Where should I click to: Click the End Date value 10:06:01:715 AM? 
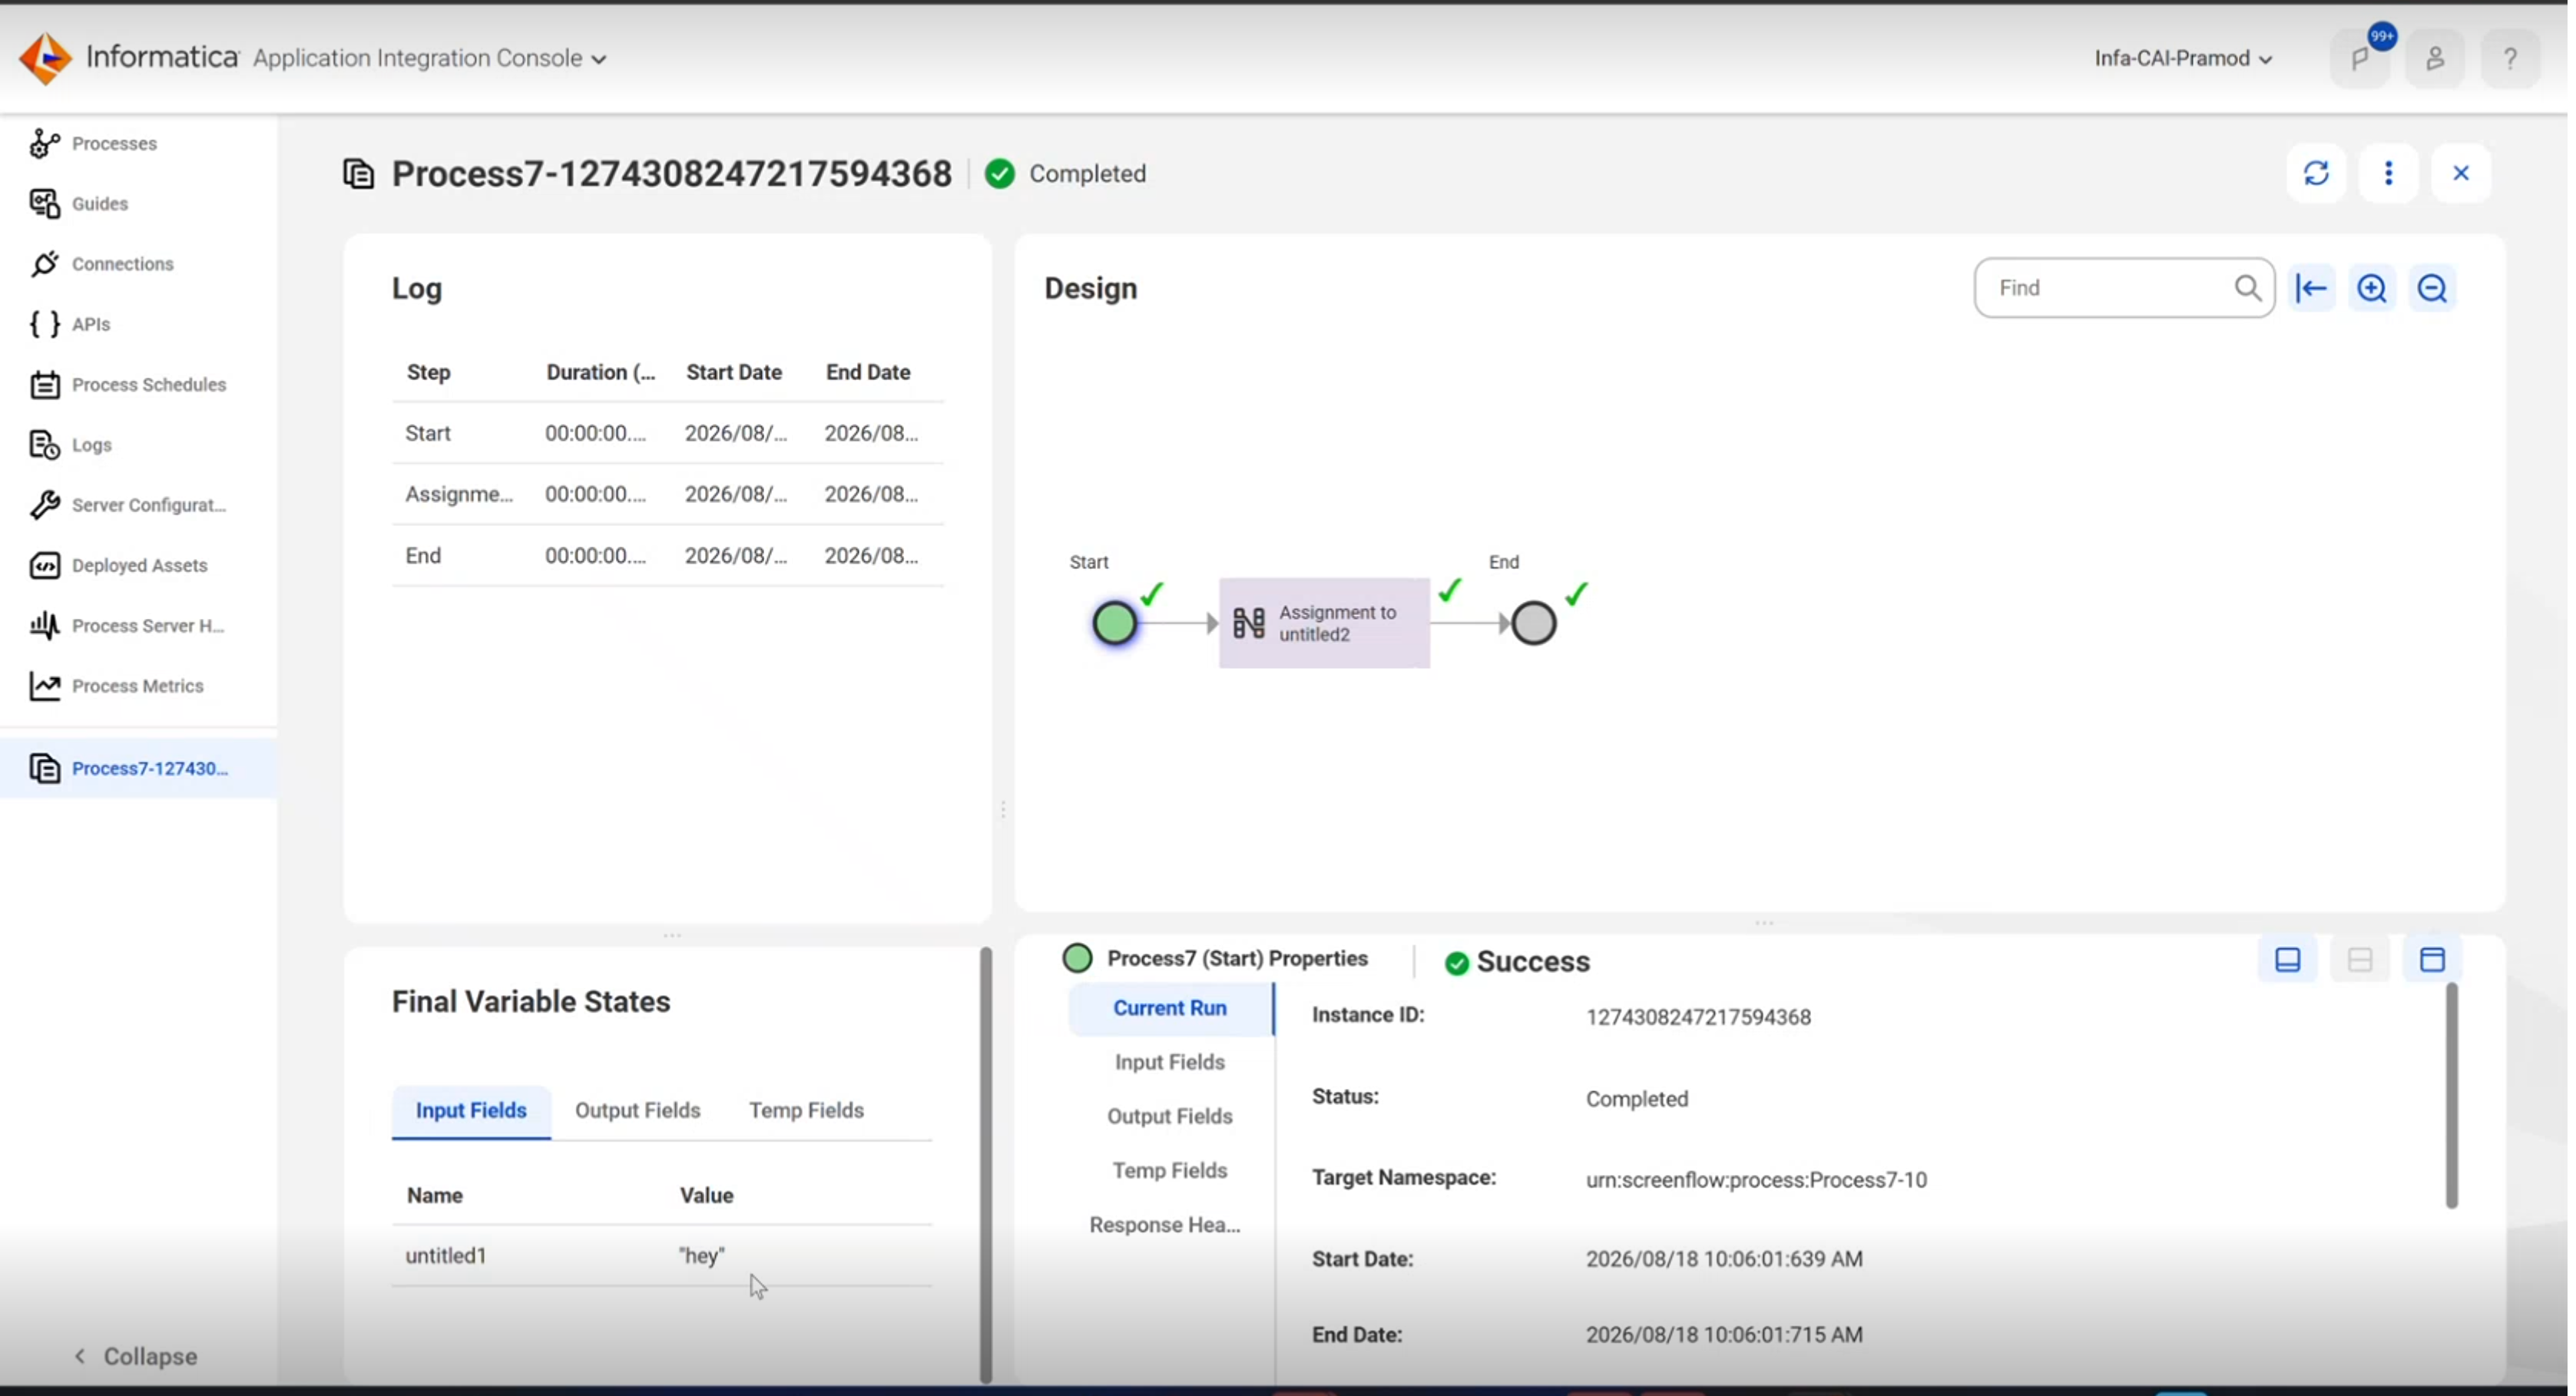pyautogui.click(x=1724, y=1335)
